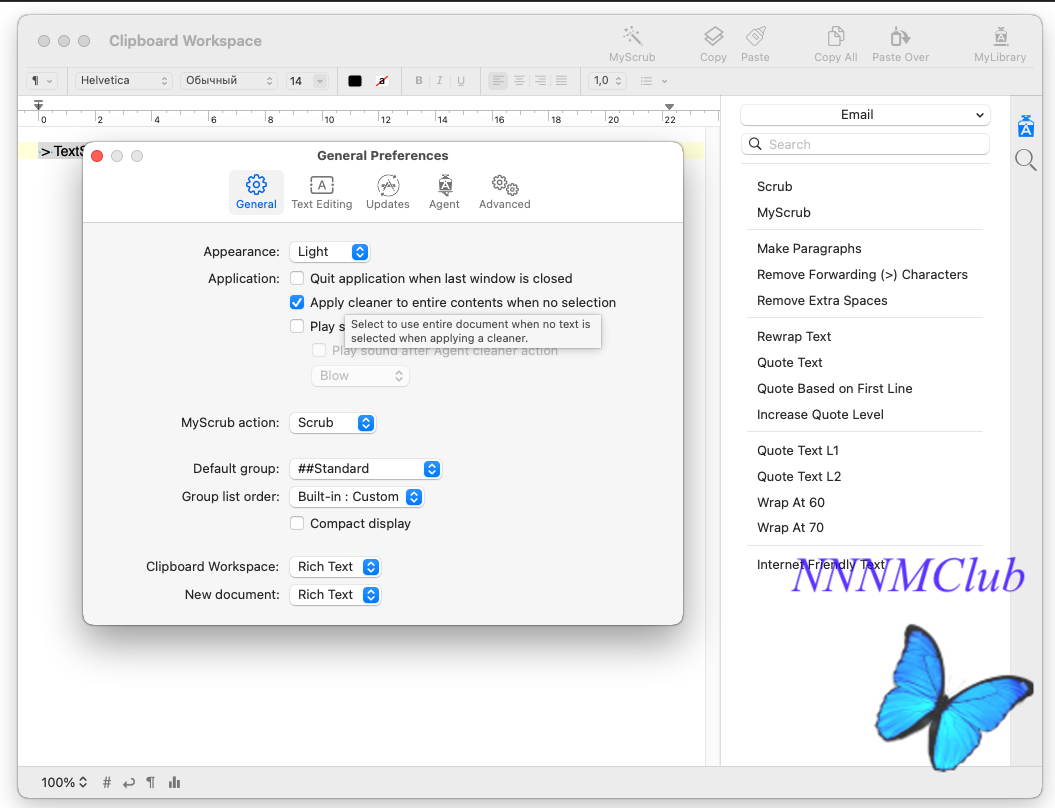Toggle pilcrow invisibles icon in status bar

[x=151, y=782]
